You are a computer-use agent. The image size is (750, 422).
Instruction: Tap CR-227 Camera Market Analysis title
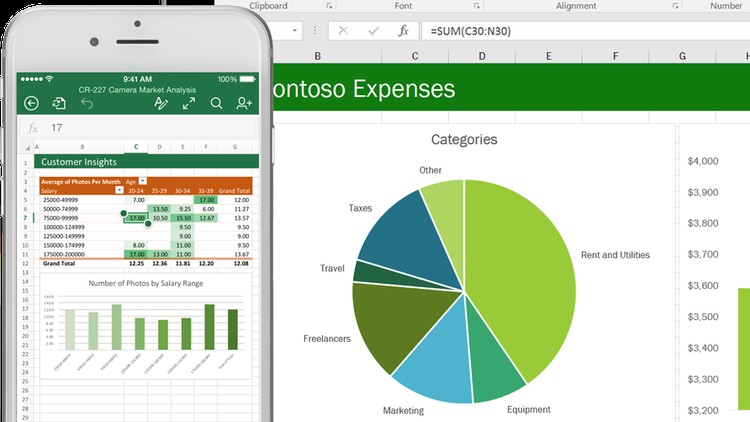pos(137,90)
